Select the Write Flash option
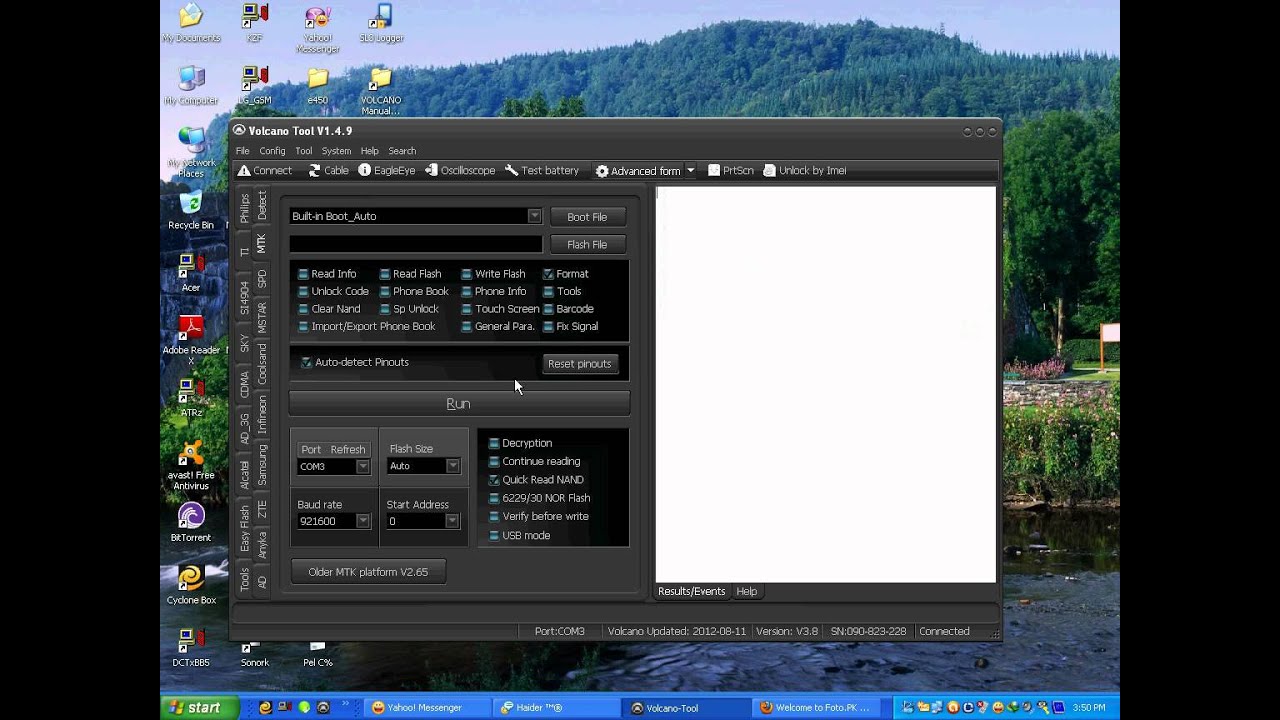The height and width of the screenshot is (720, 1280). [492, 274]
